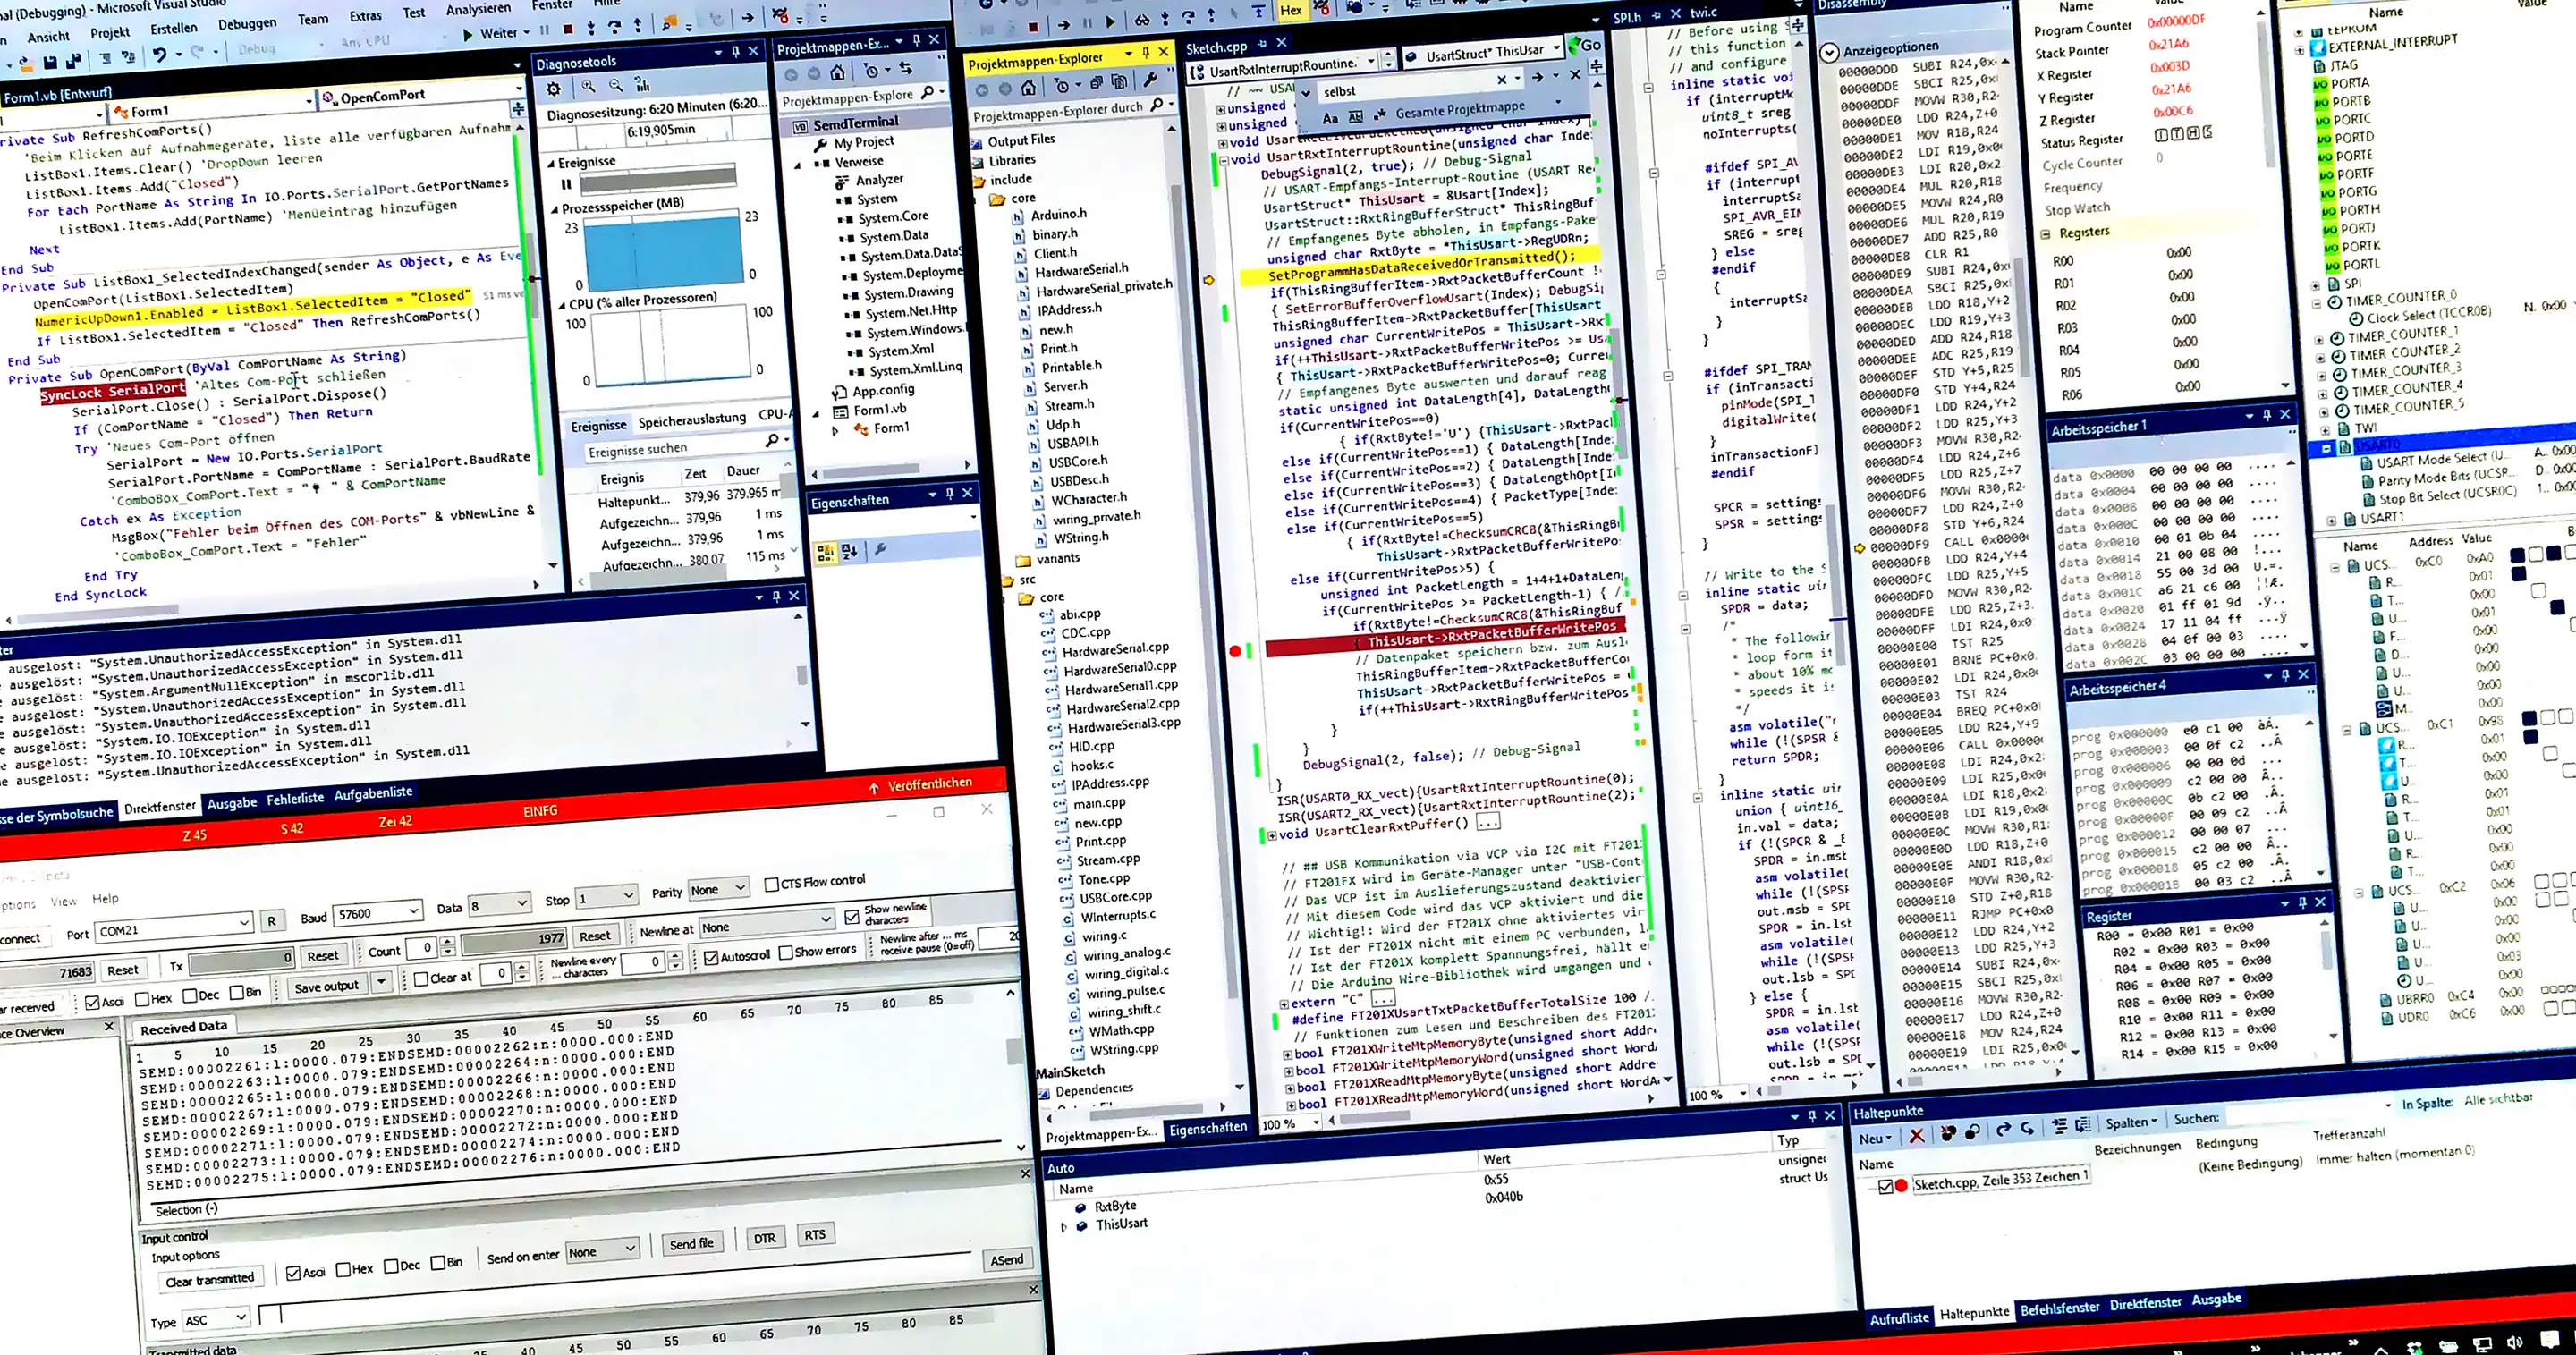
Task: Click the whole-word match icon in the find bar
Action: tap(1356, 117)
